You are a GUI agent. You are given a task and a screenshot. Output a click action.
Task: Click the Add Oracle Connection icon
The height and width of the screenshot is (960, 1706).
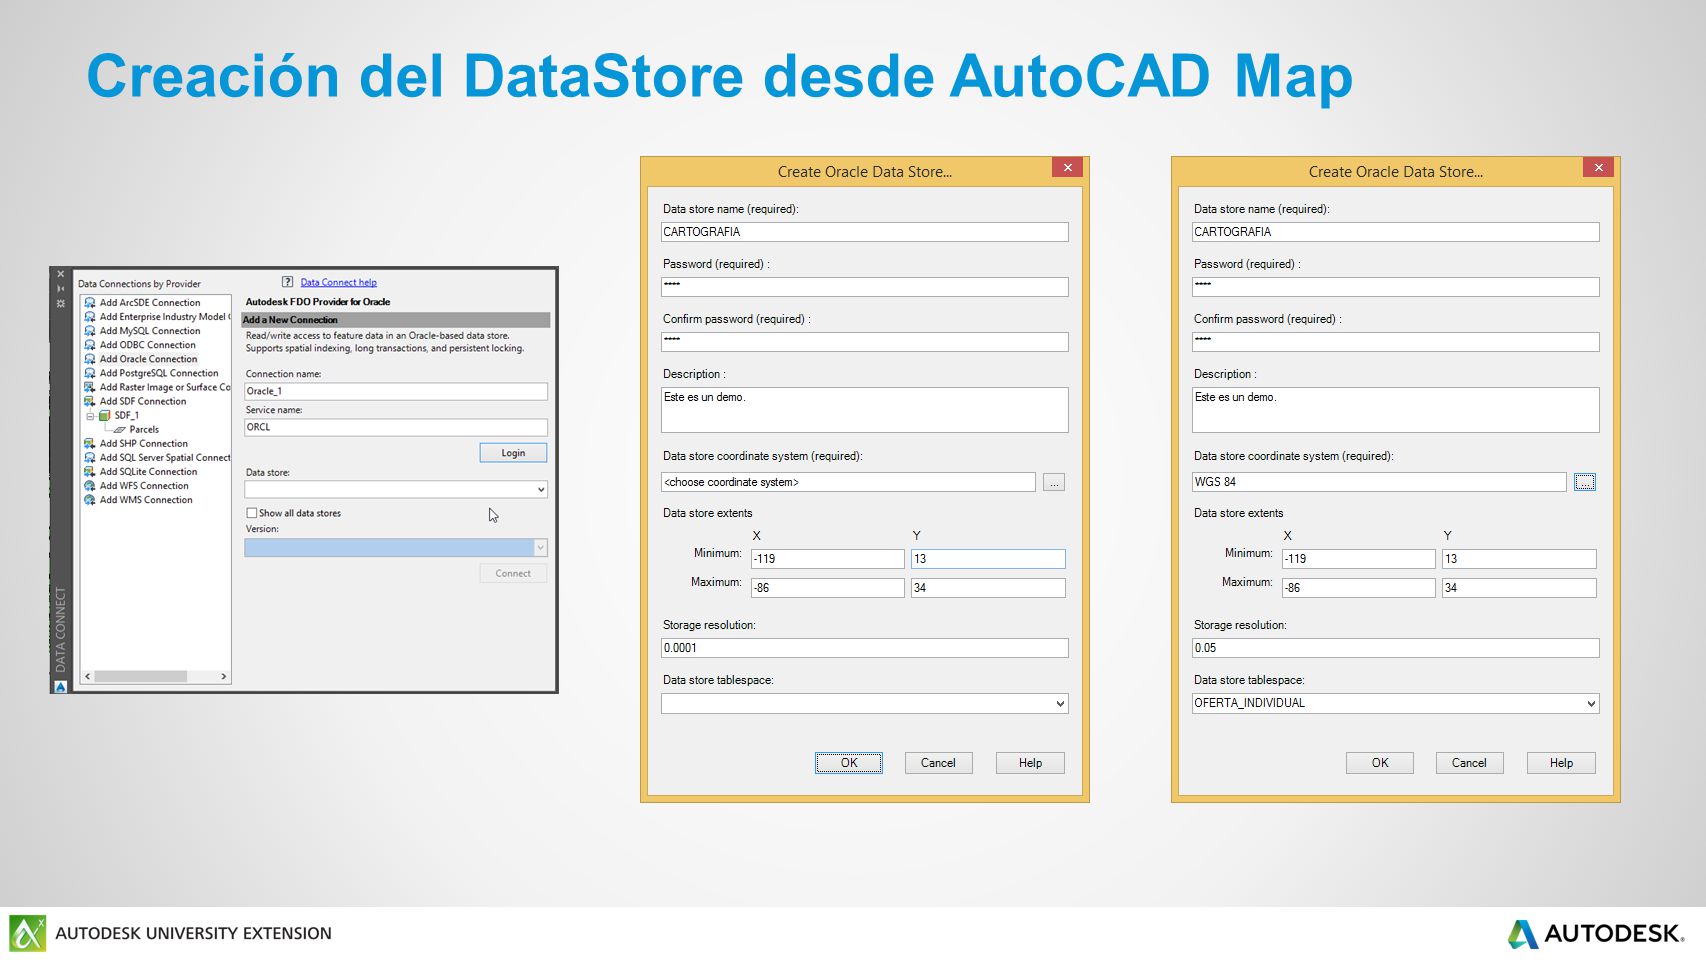pos(90,358)
